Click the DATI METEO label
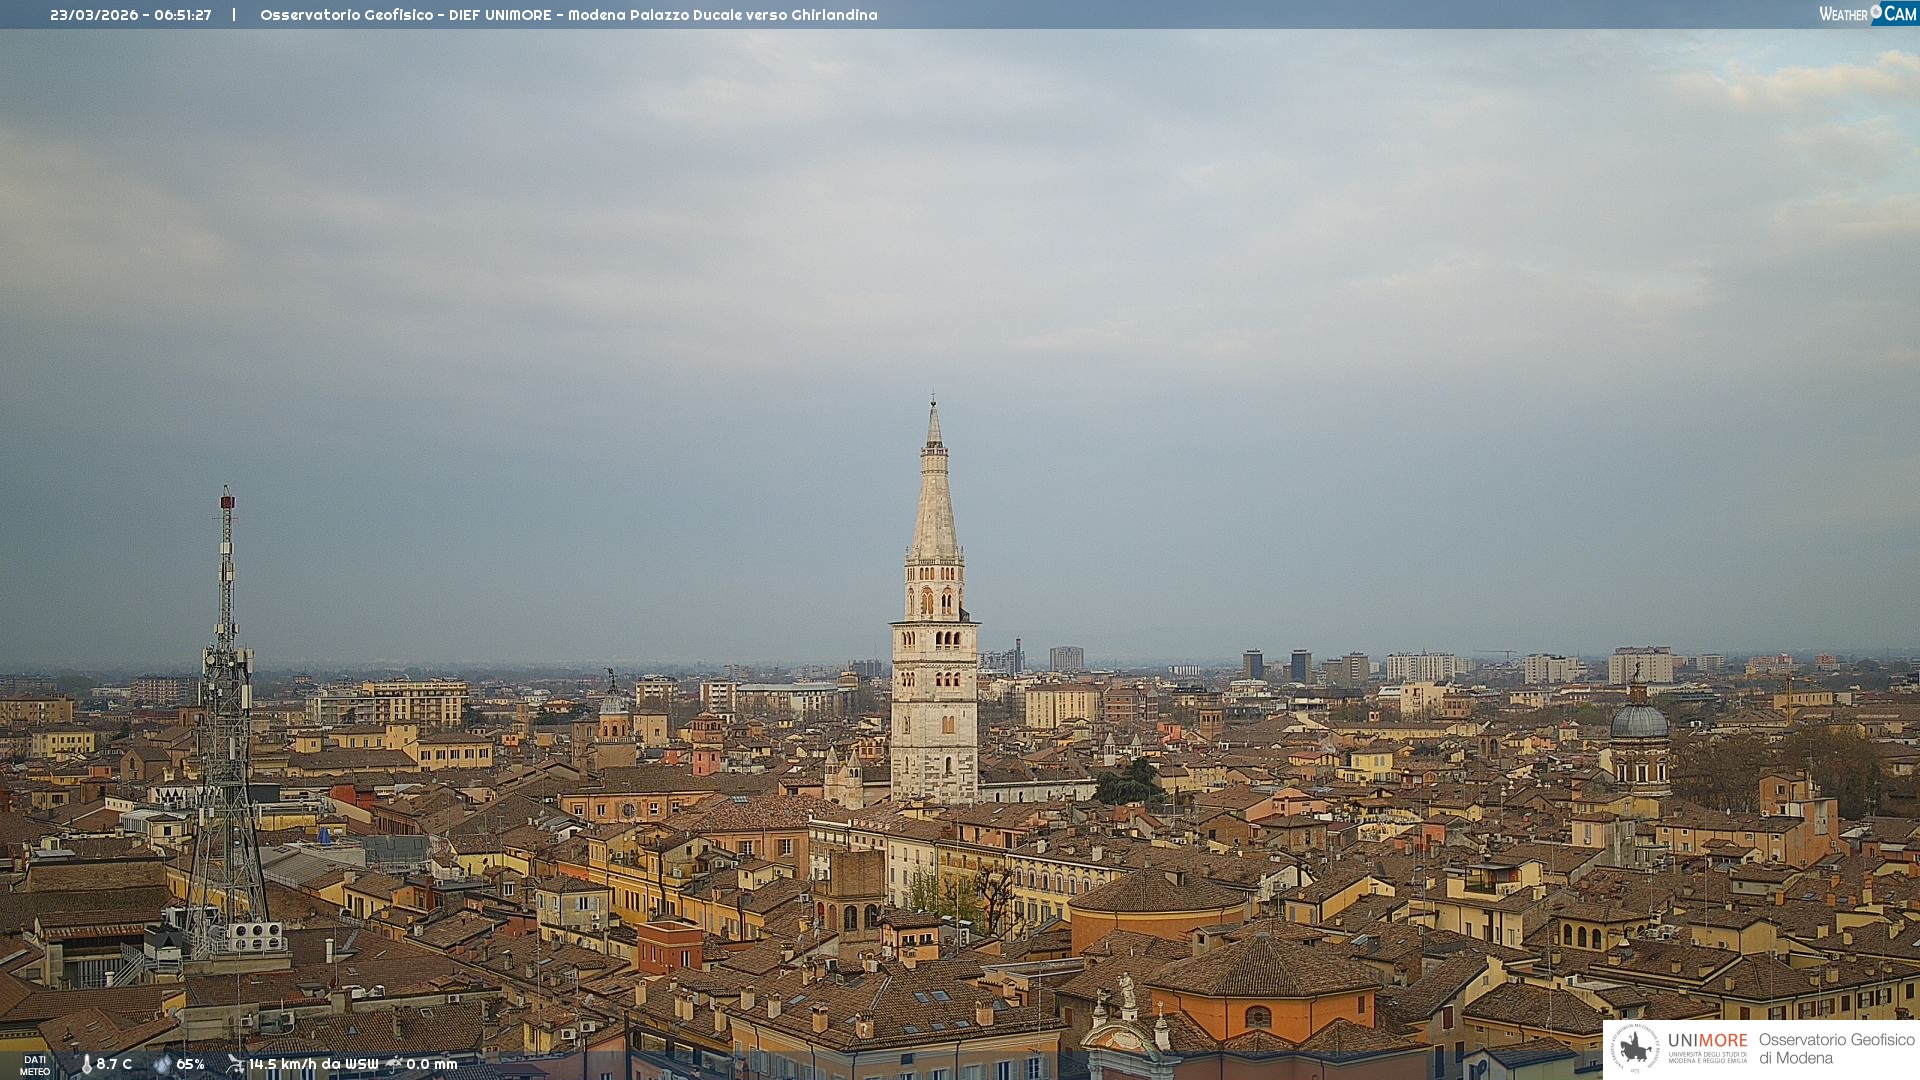Image resolution: width=1920 pixels, height=1080 pixels. click(35, 1065)
